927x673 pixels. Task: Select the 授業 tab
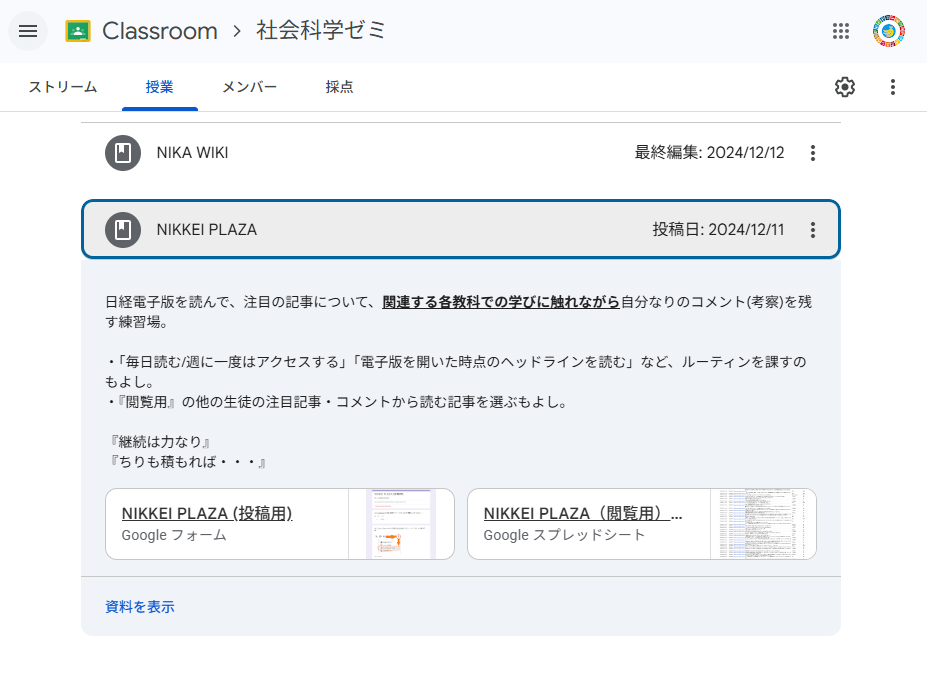coord(160,87)
